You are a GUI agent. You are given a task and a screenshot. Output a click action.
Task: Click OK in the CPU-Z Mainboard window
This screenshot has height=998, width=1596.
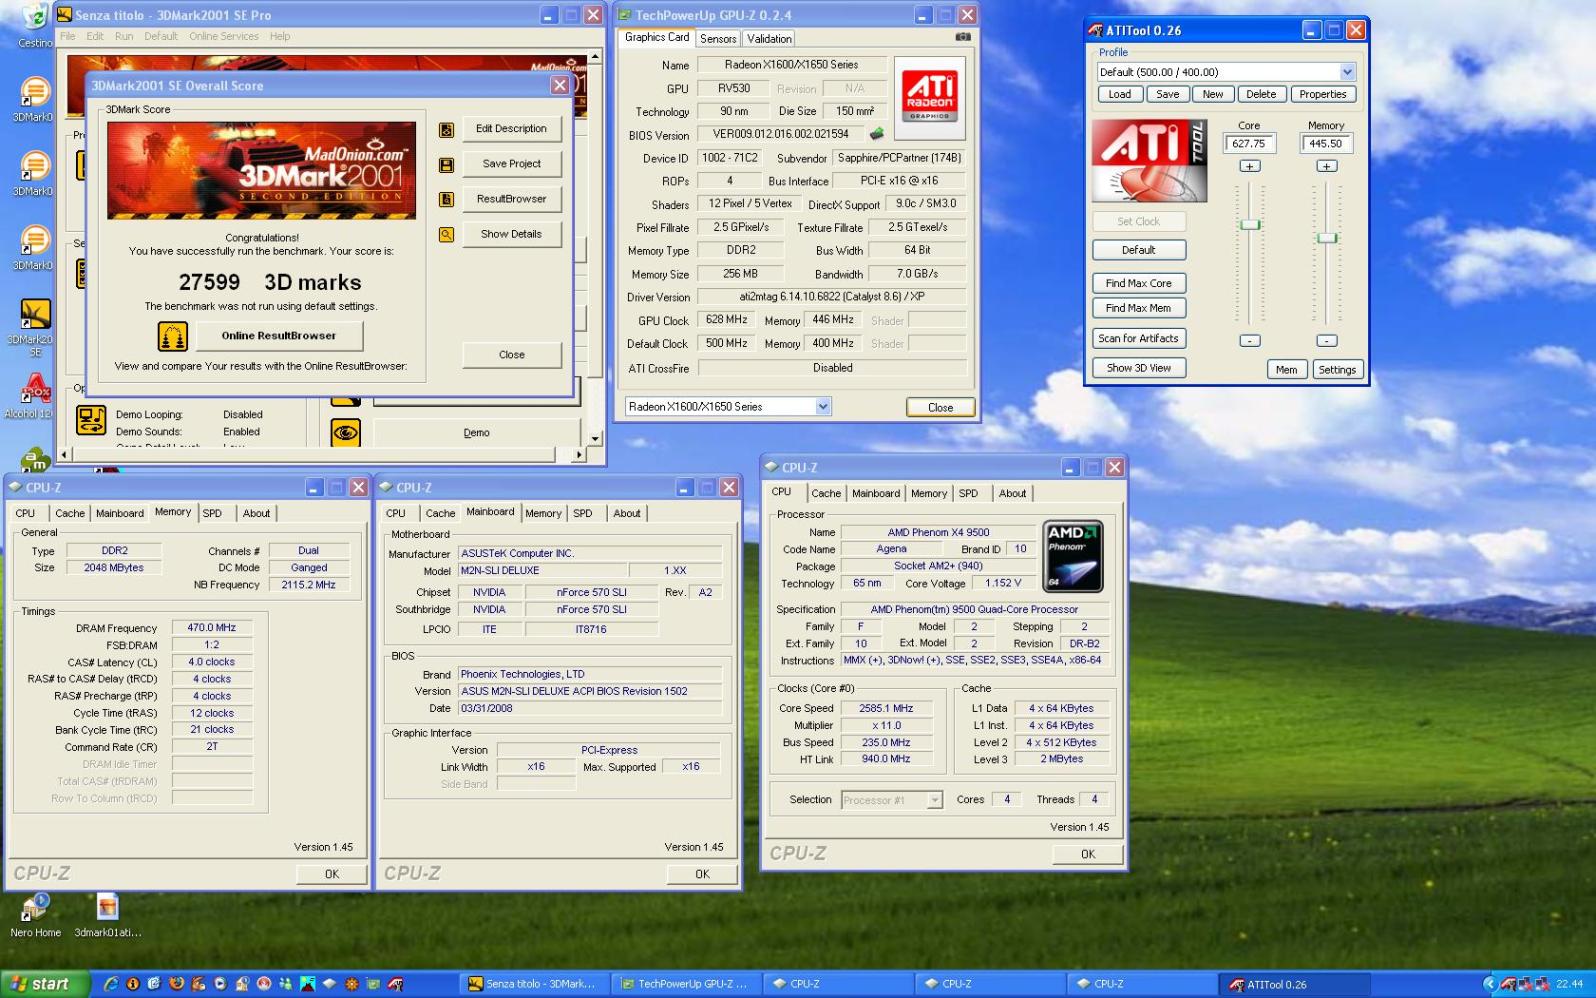[x=702, y=874]
